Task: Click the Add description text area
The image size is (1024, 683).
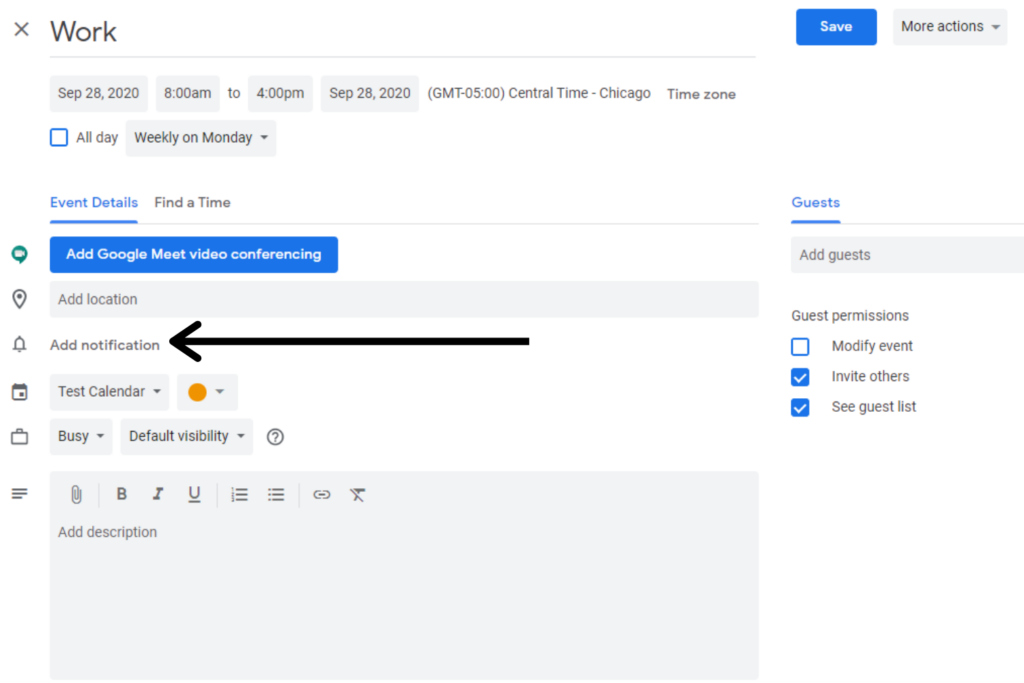Action: [404, 597]
